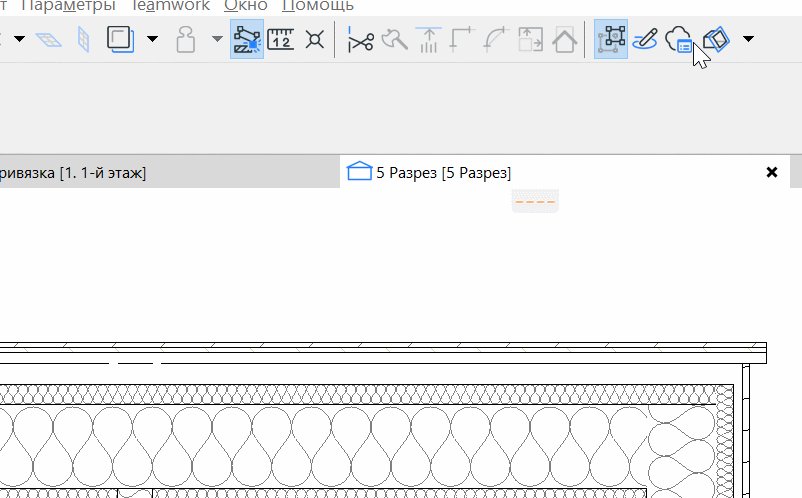Click the orange dashed tab bar handle

535,201
